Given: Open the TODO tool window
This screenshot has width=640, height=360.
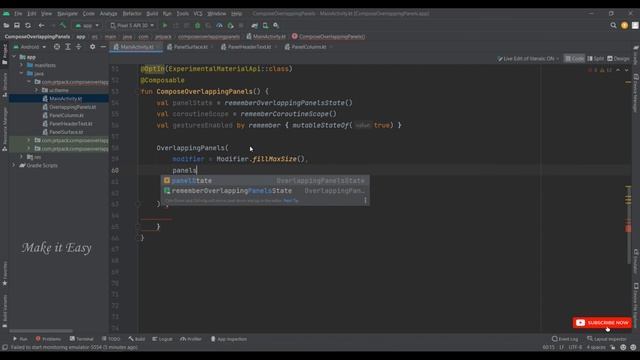Looking at the screenshot, I should (111, 339).
